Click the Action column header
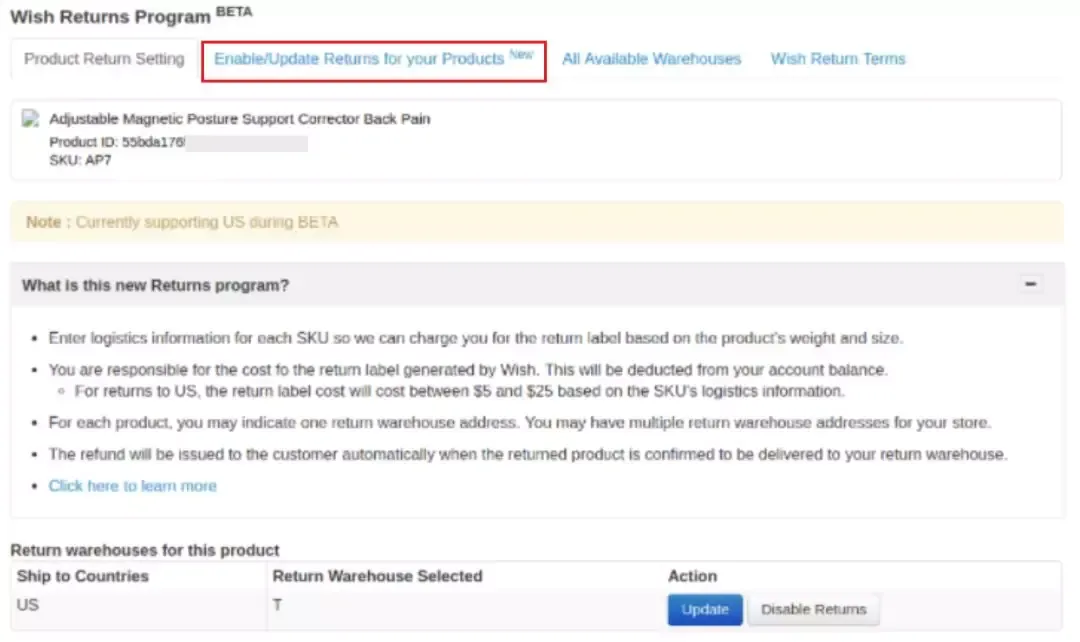This screenshot has width=1080, height=642. pos(692,576)
